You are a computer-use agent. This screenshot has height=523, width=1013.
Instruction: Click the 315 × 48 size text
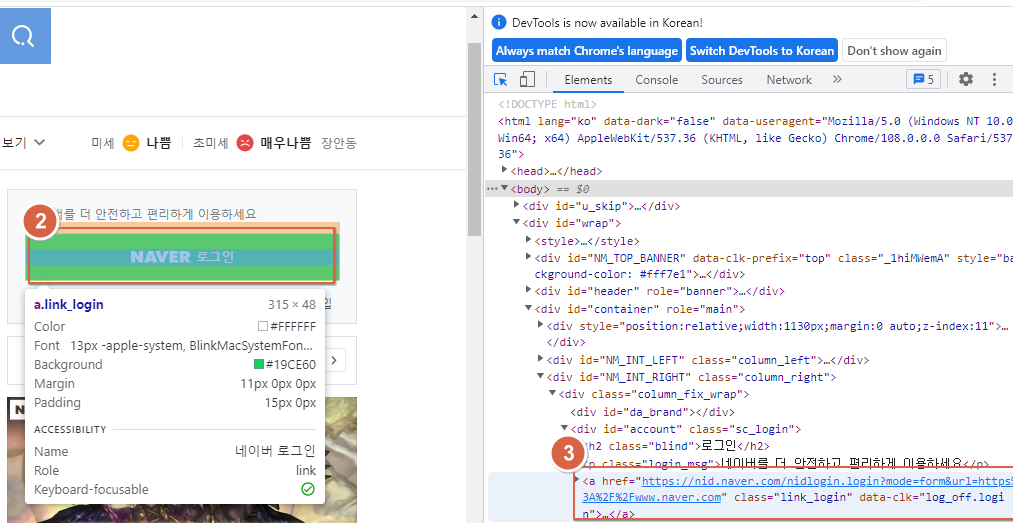(x=292, y=304)
